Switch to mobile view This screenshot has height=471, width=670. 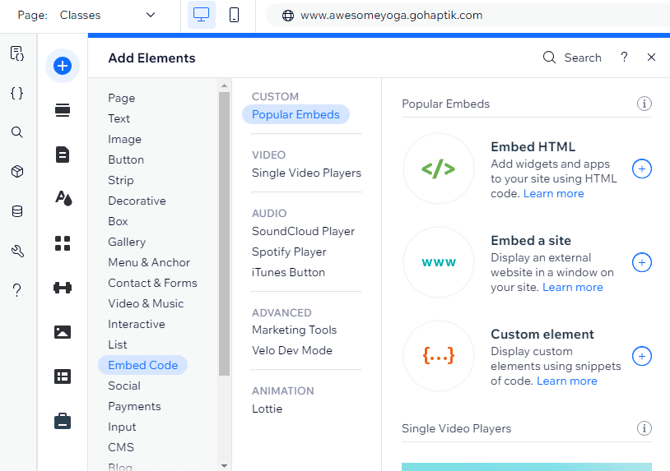[234, 15]
